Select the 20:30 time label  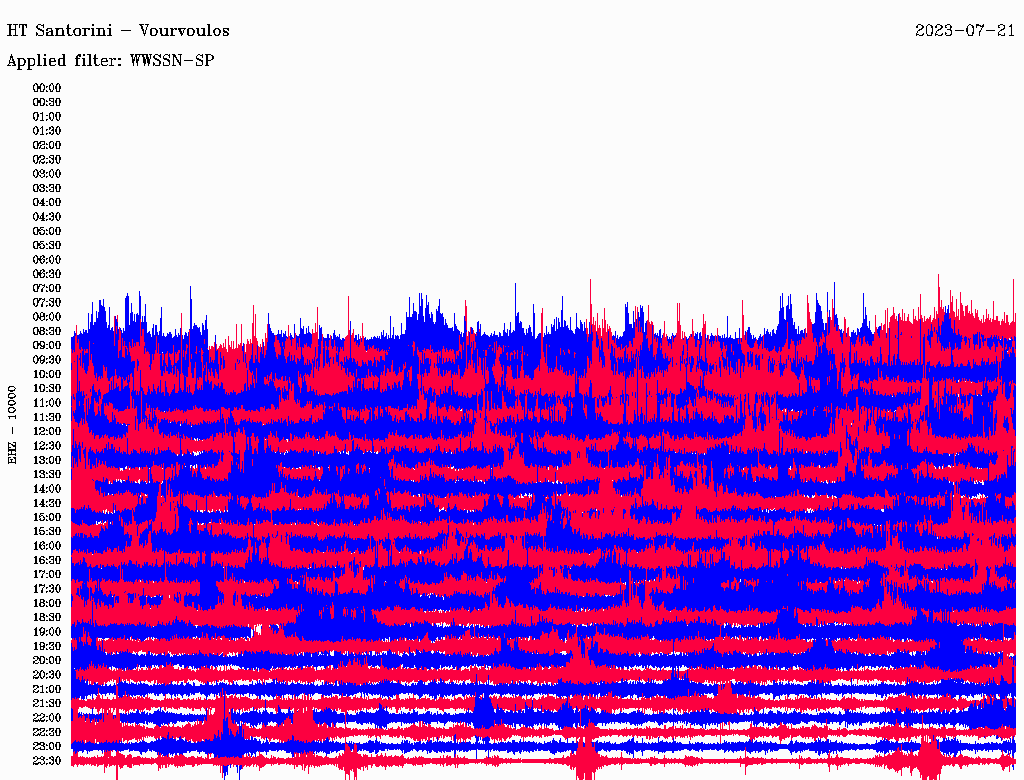(47, 675)
